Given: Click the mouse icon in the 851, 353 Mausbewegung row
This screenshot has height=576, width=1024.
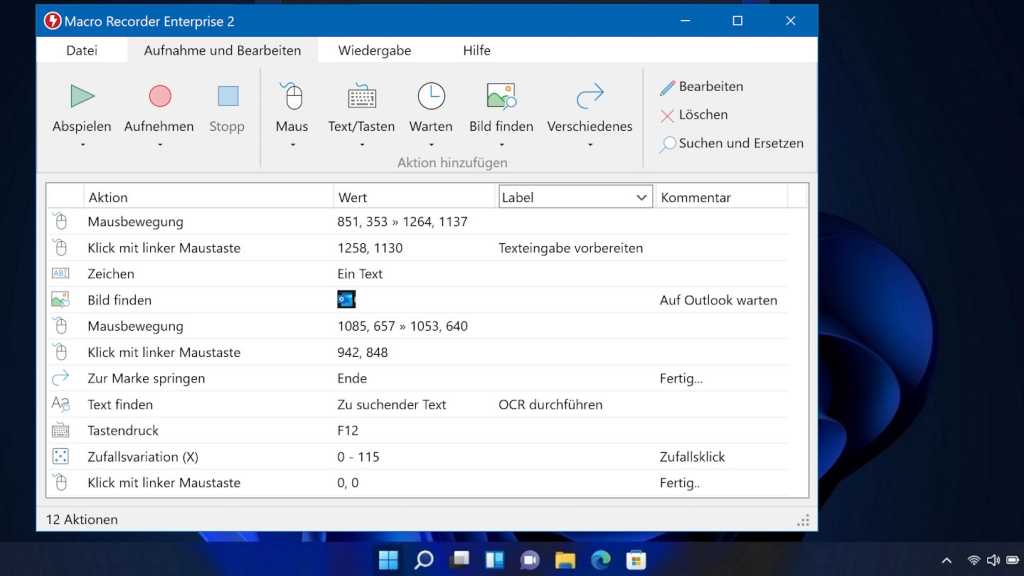Looking at the screenshot, I should click(60, 221).
